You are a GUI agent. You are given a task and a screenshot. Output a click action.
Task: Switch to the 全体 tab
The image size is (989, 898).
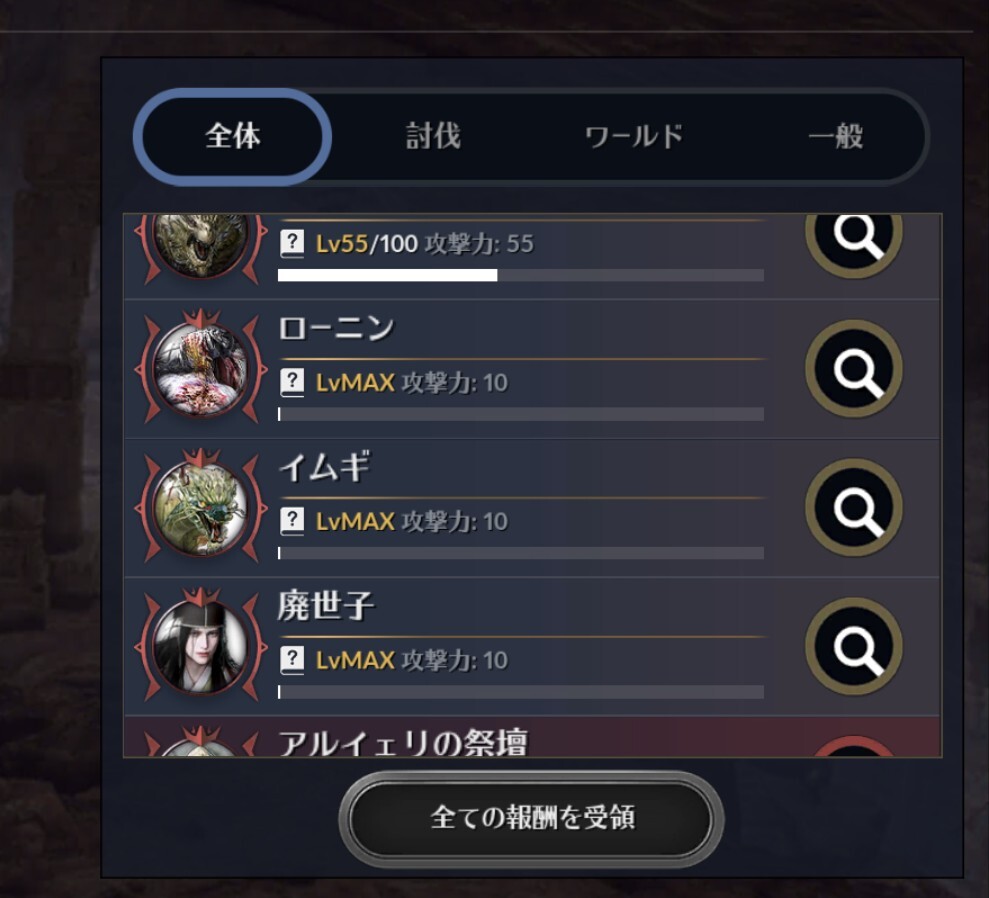point(232,136)
